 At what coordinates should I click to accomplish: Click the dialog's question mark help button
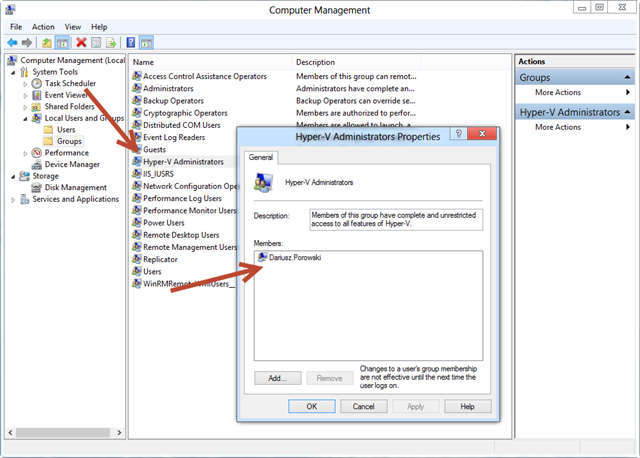pyautogui.click(x=459, y=133)
